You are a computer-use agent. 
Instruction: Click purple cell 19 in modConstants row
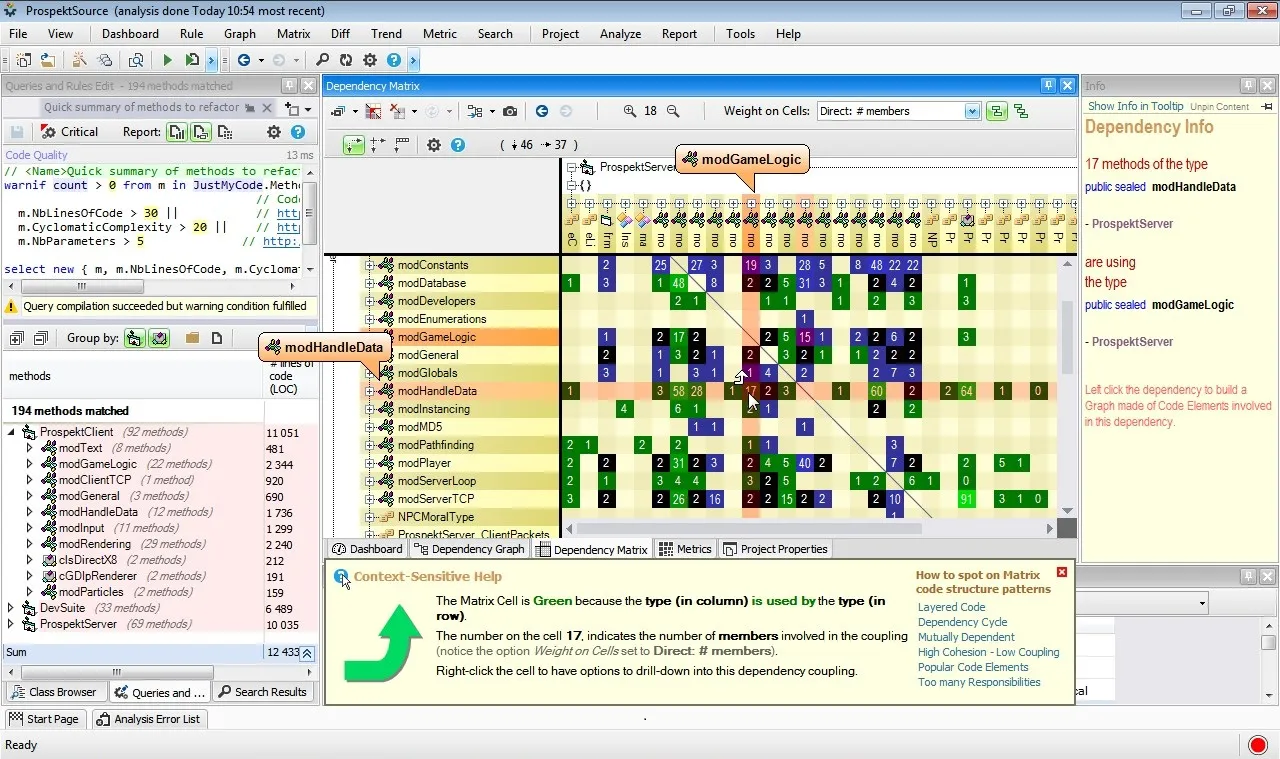click(751, 265)
